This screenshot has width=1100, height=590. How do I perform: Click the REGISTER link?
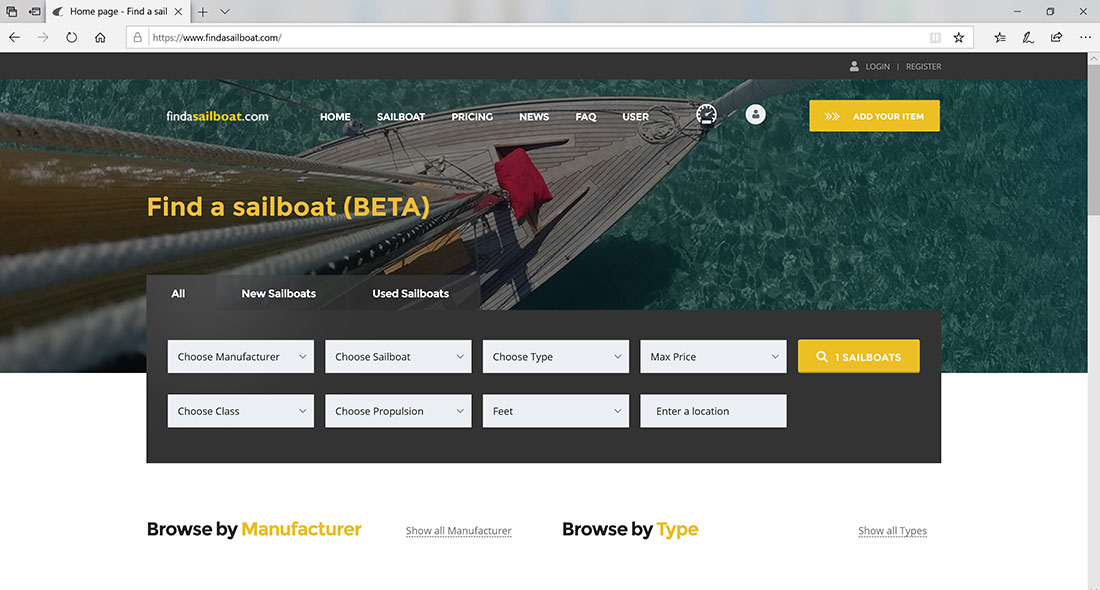923,67
